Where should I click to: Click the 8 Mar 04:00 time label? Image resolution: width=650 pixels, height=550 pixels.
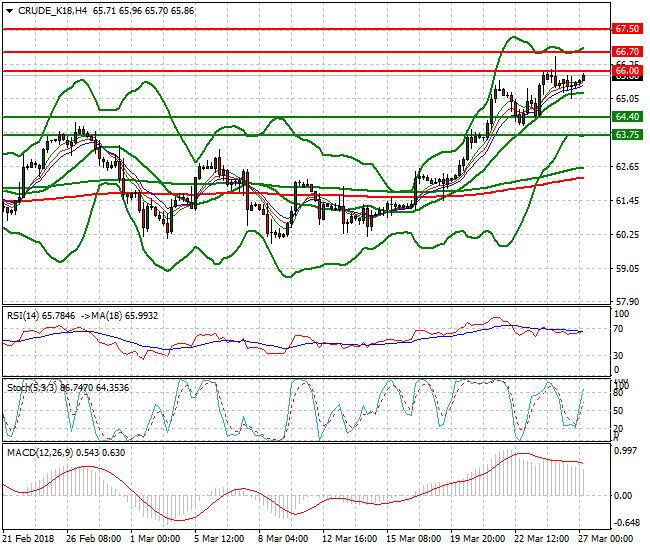[283, 539]
